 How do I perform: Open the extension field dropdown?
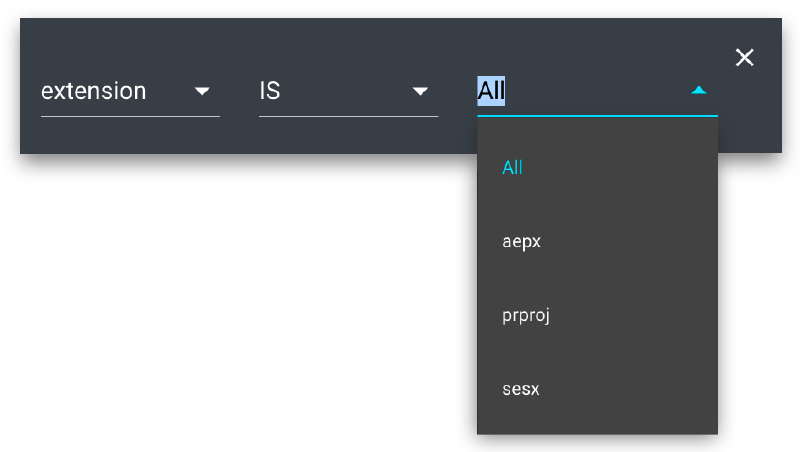[130, 91]
